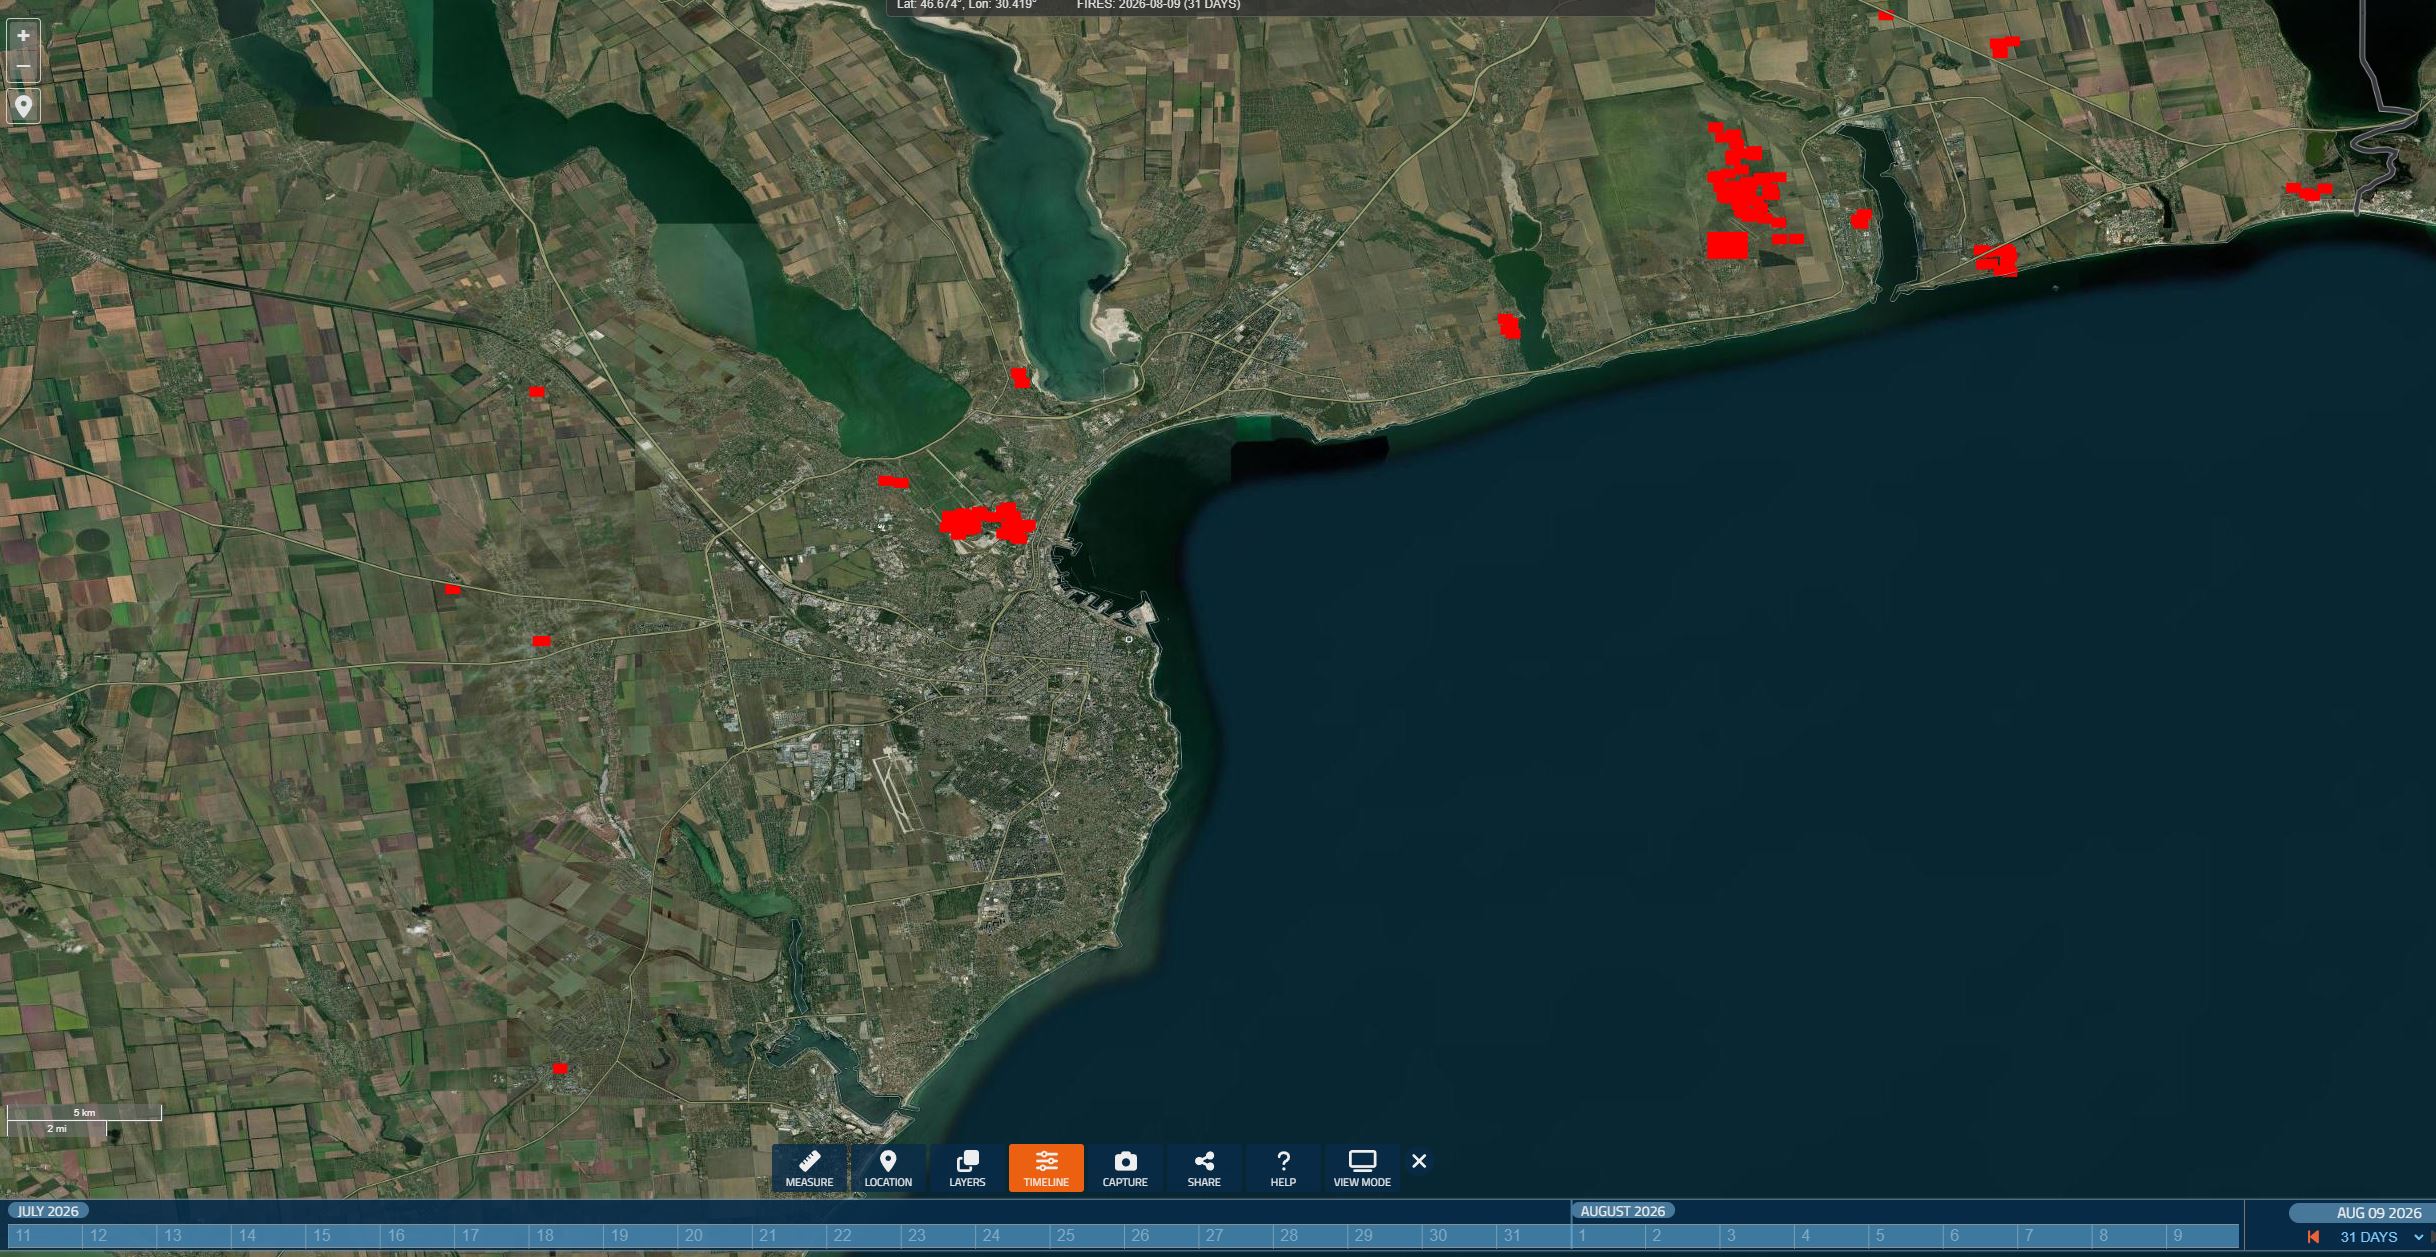The height and width of the screenshot is (1257, 2436).
Task: Select July 22 on the timeline
Action: click(864, 1236)
